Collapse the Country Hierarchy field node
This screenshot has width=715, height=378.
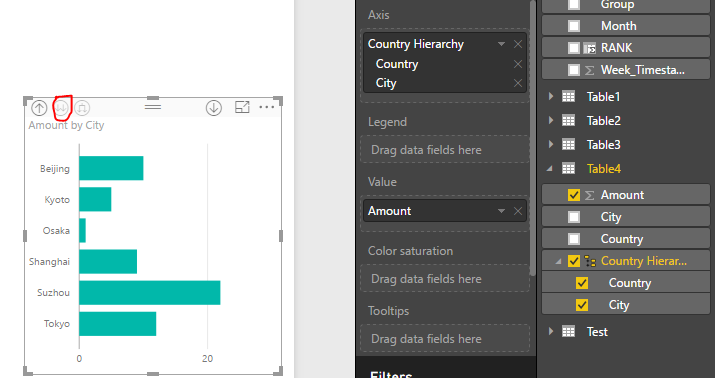point(558,261)
